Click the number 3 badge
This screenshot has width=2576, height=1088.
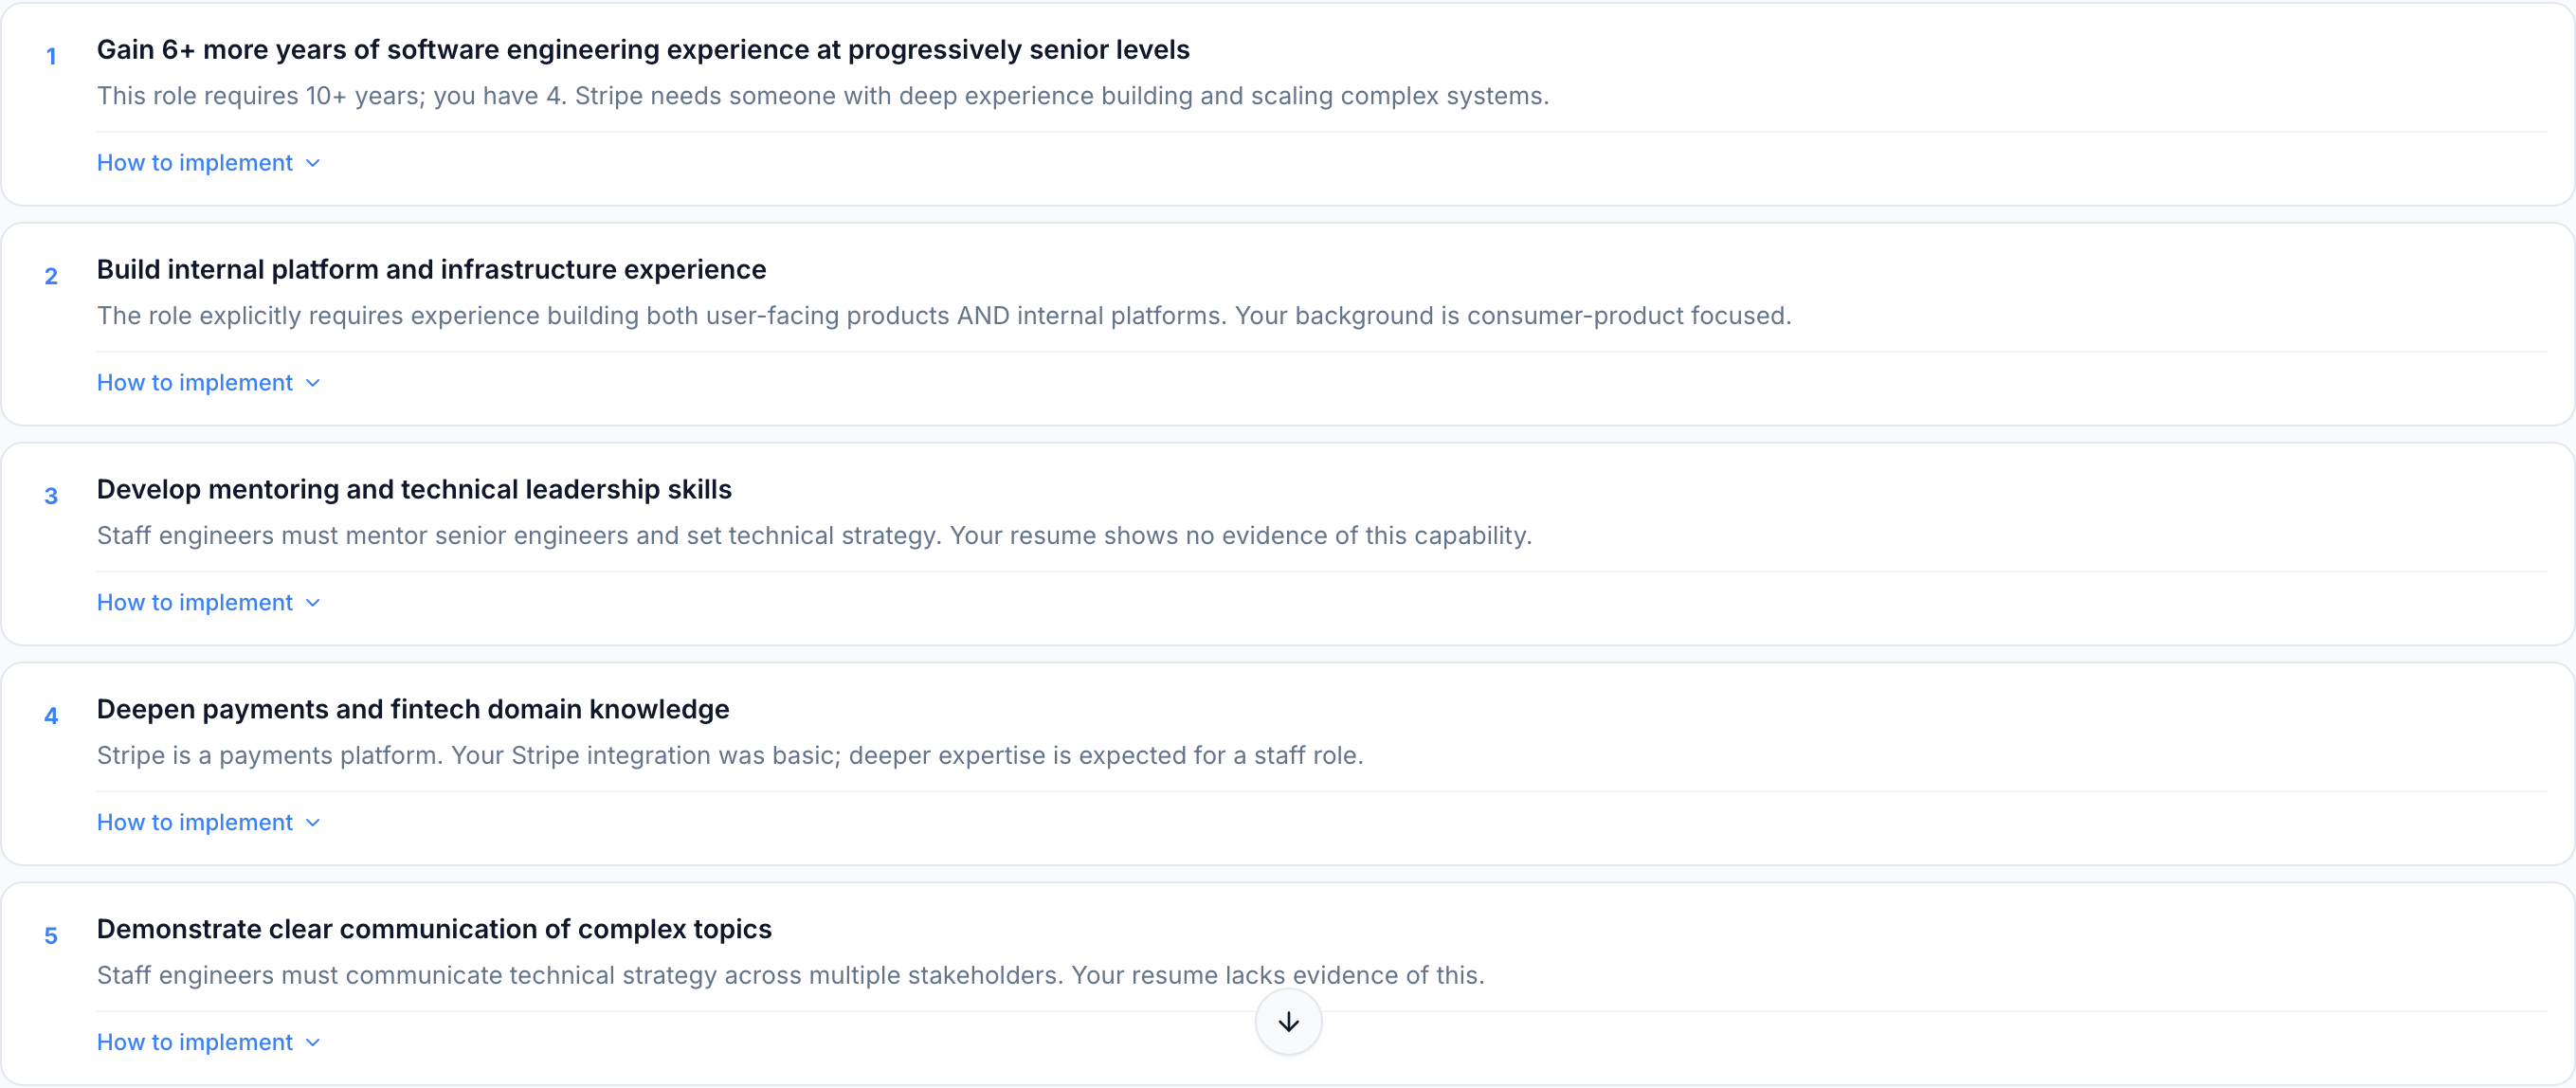point(51,497)
